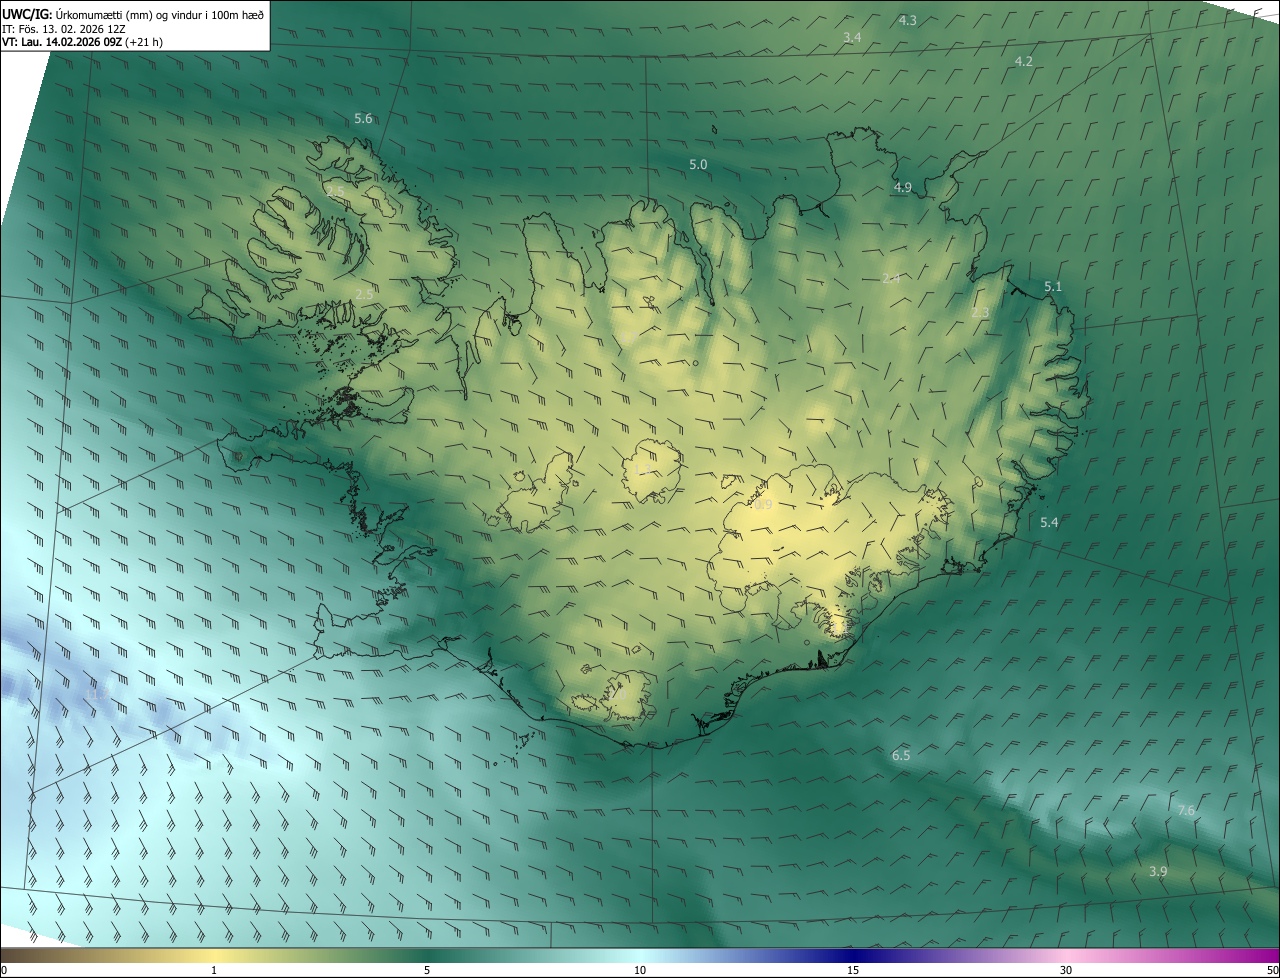Select the 4.2 value label
This screenshot has width=1280, height=978.
point(1024,61)
